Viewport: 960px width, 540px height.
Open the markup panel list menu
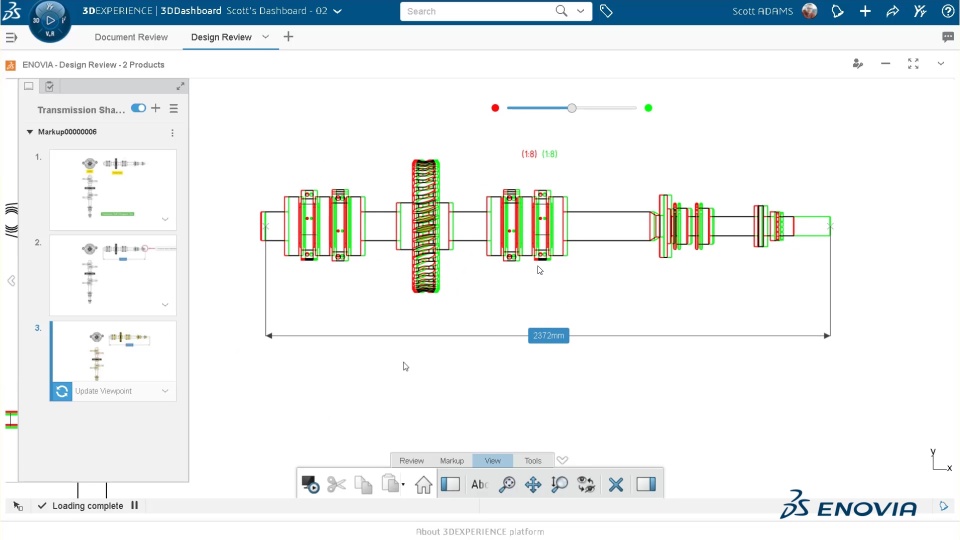click(x=174, y=108)
